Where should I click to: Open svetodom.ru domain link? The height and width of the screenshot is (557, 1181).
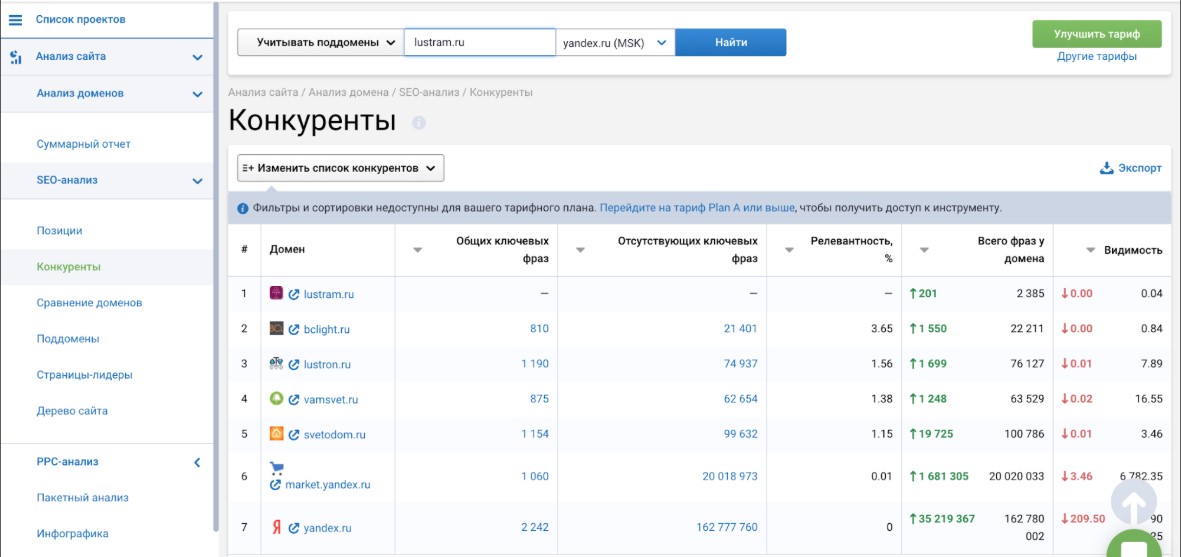(x=334, y=435)
